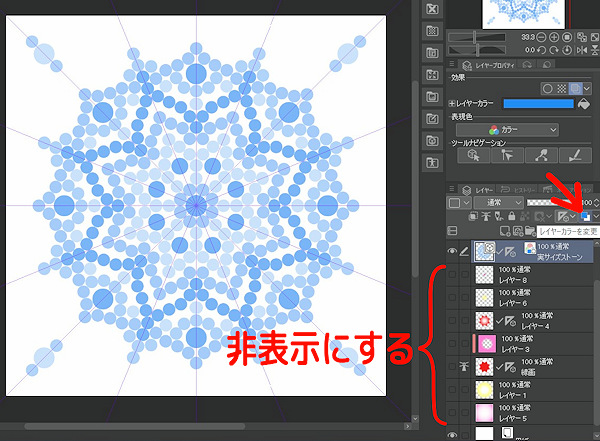The width and height of the screenshot is (600, 441).
Task: Click the canvas horizontal scrollbar
Action: 135,426
